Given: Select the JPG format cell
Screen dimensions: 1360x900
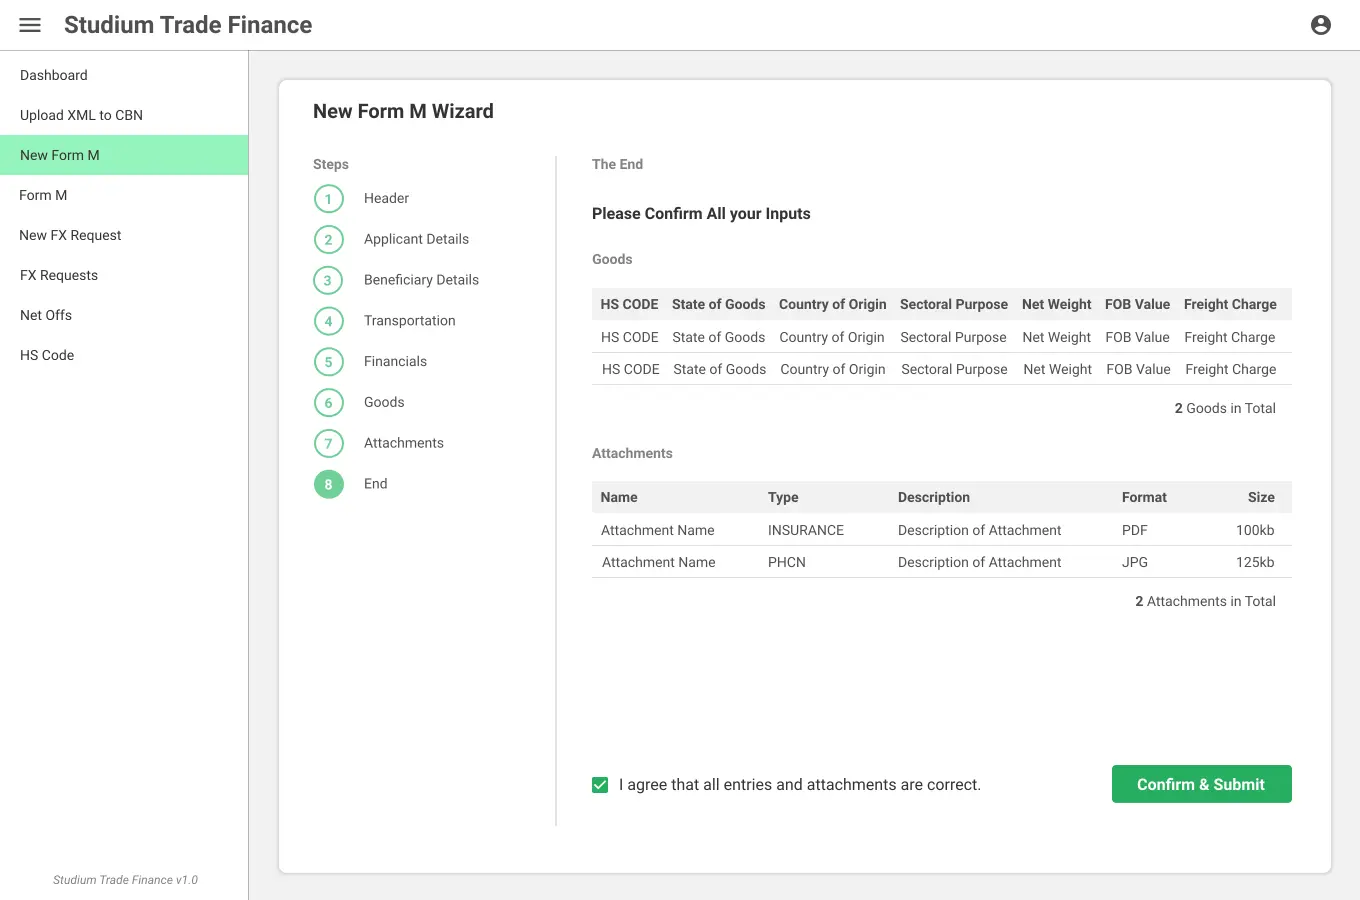Looking at the screenshot, I should tap(1135, 562).
